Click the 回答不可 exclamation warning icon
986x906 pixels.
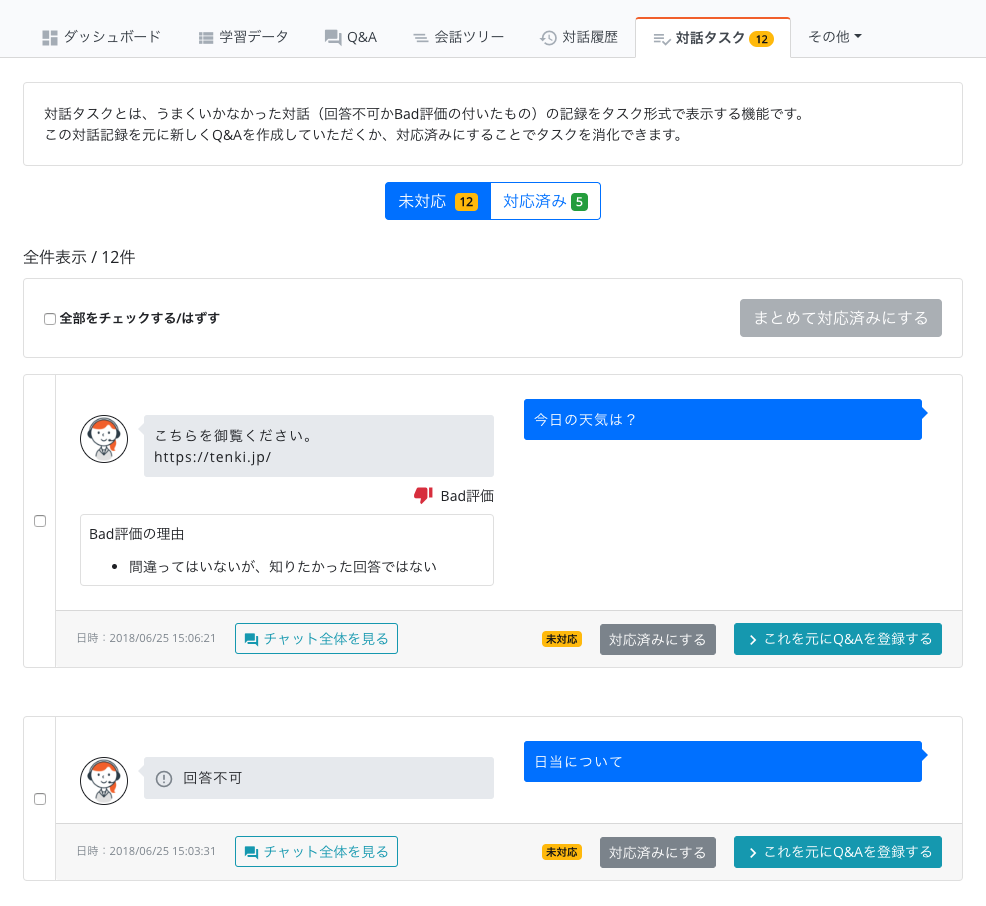[x=164, y=778]
